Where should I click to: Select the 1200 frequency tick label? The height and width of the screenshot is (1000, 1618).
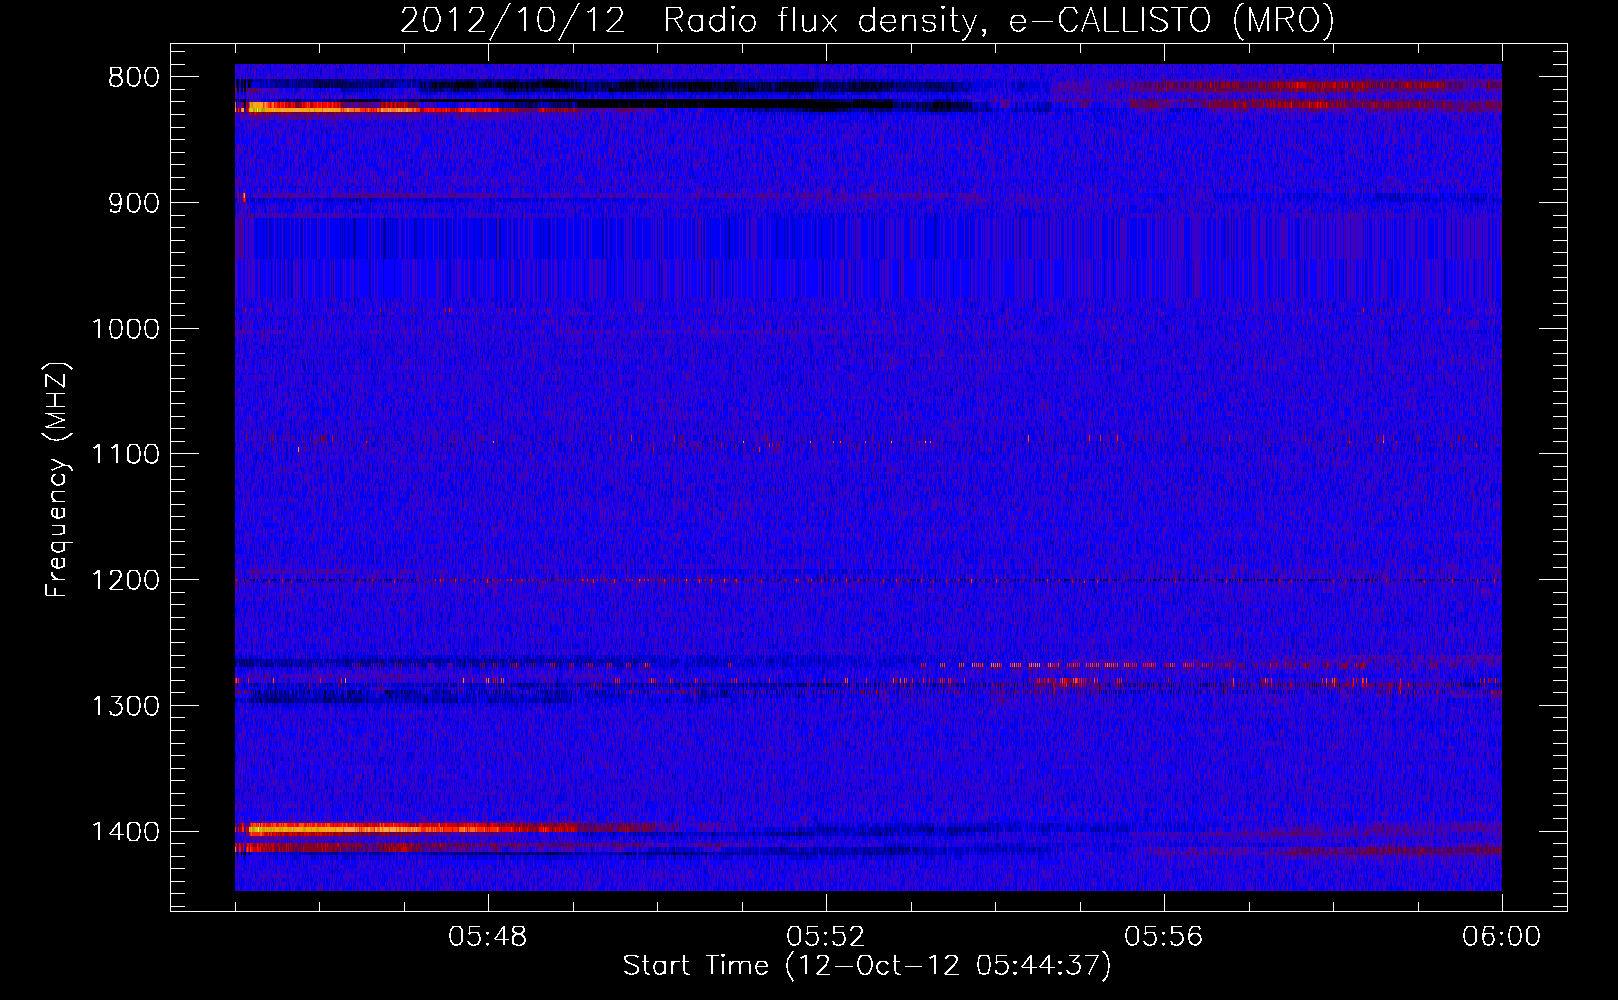[x=126, y=581]
